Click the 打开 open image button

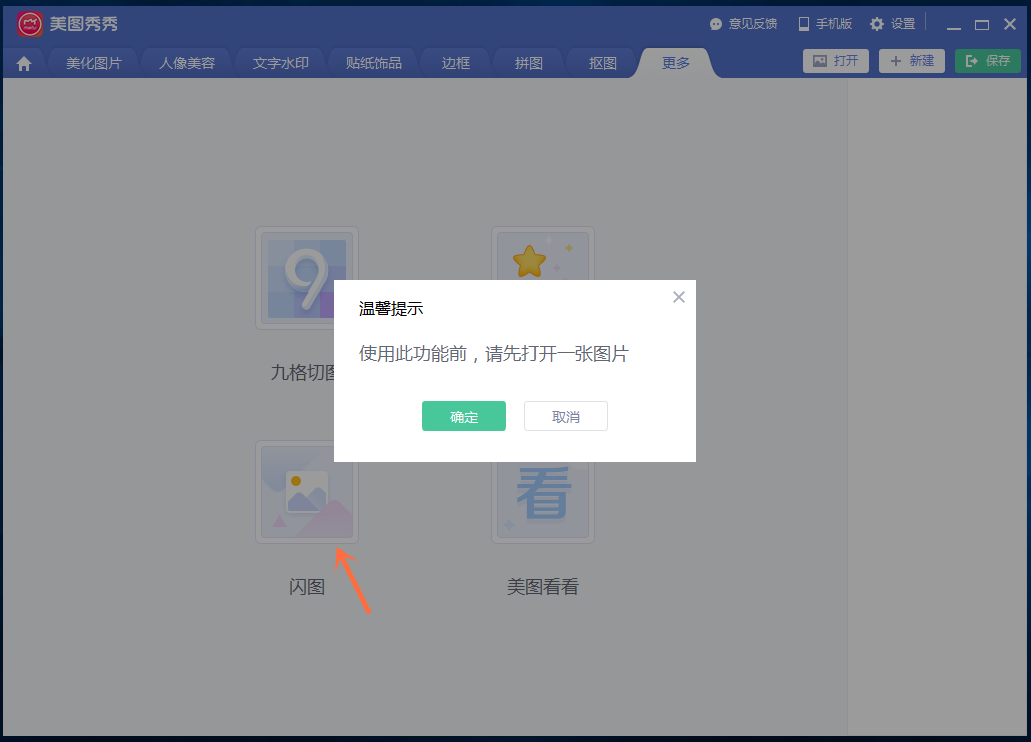[x=835, y=60]
